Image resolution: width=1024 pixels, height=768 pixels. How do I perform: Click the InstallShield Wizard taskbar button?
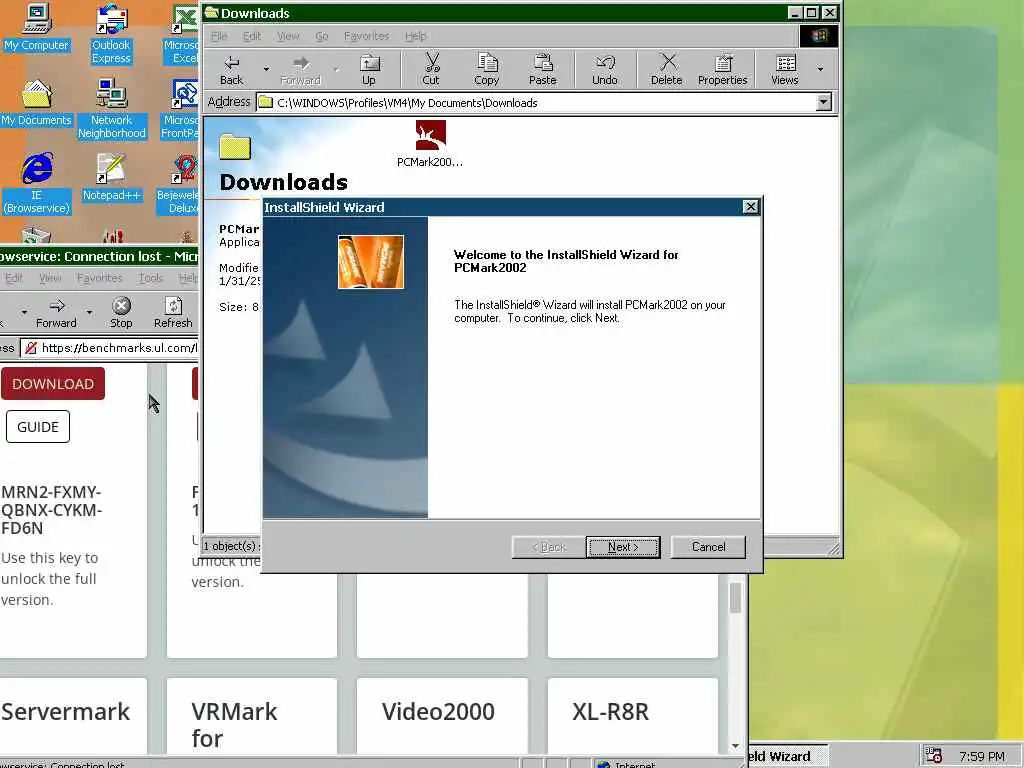point(788,756)
